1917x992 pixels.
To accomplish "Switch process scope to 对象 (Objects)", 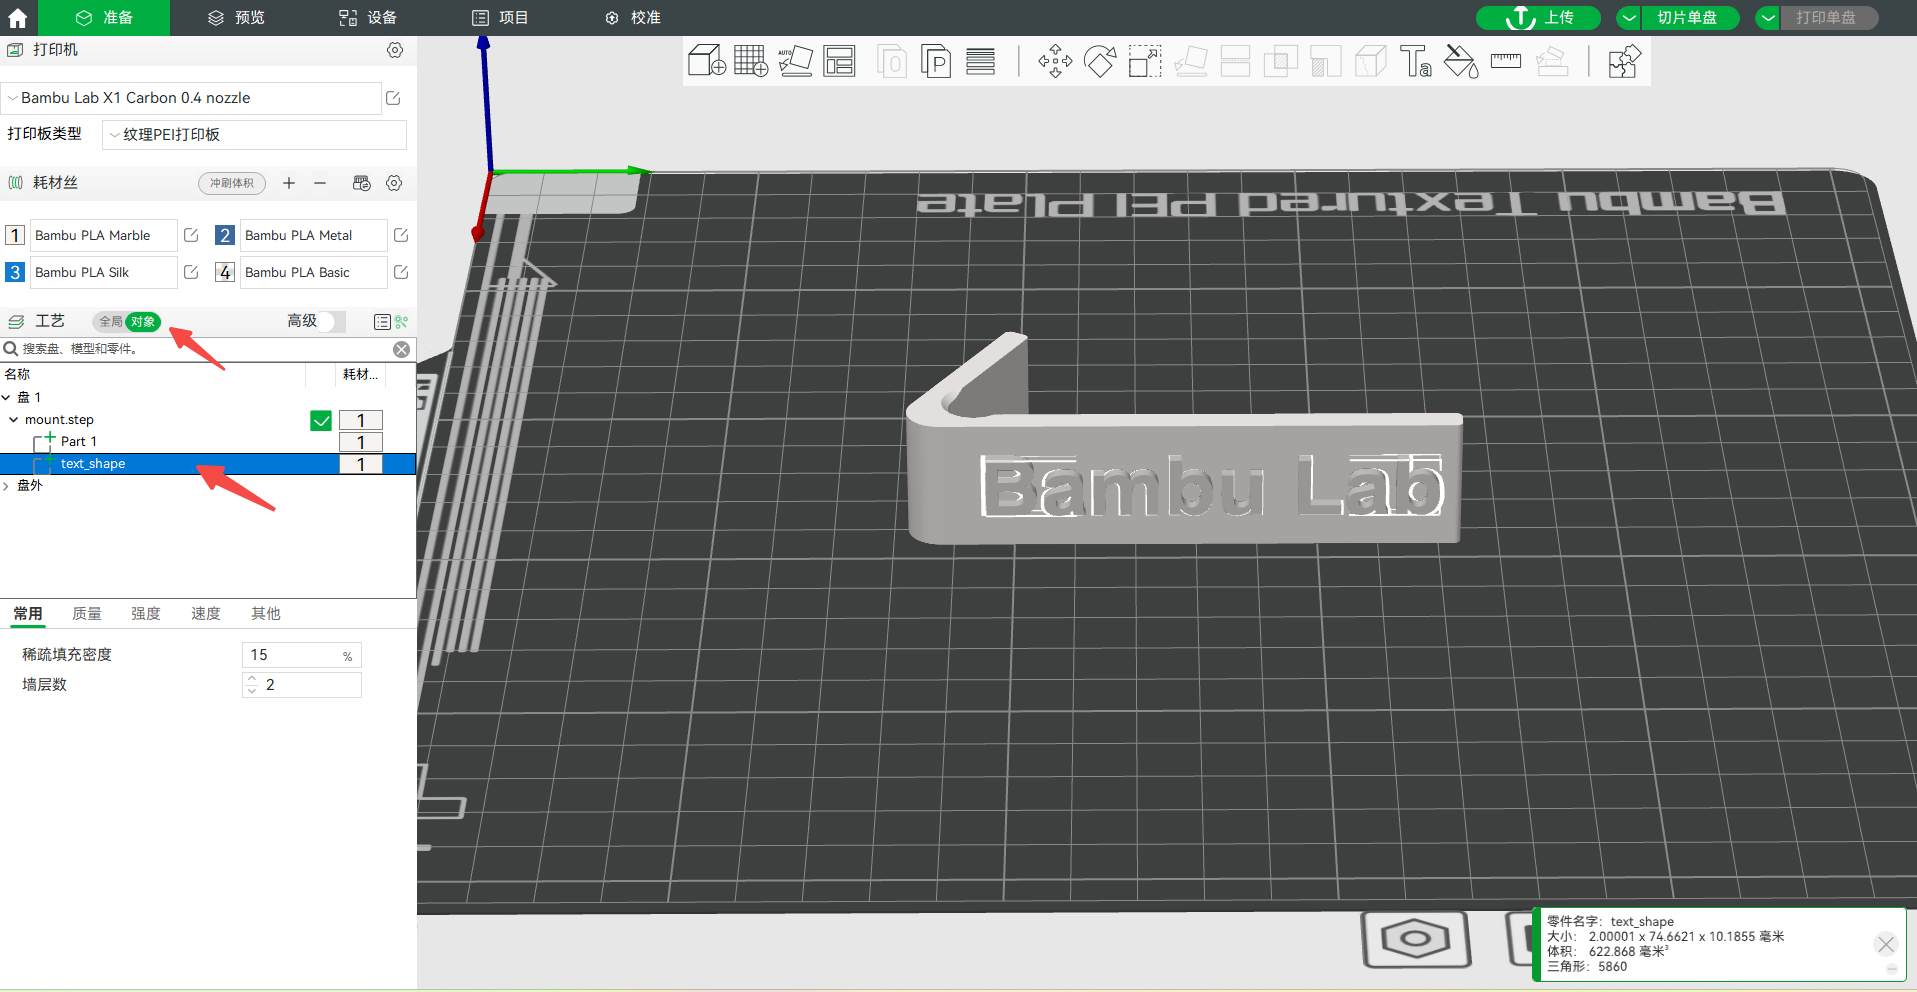I will [143, 321].
